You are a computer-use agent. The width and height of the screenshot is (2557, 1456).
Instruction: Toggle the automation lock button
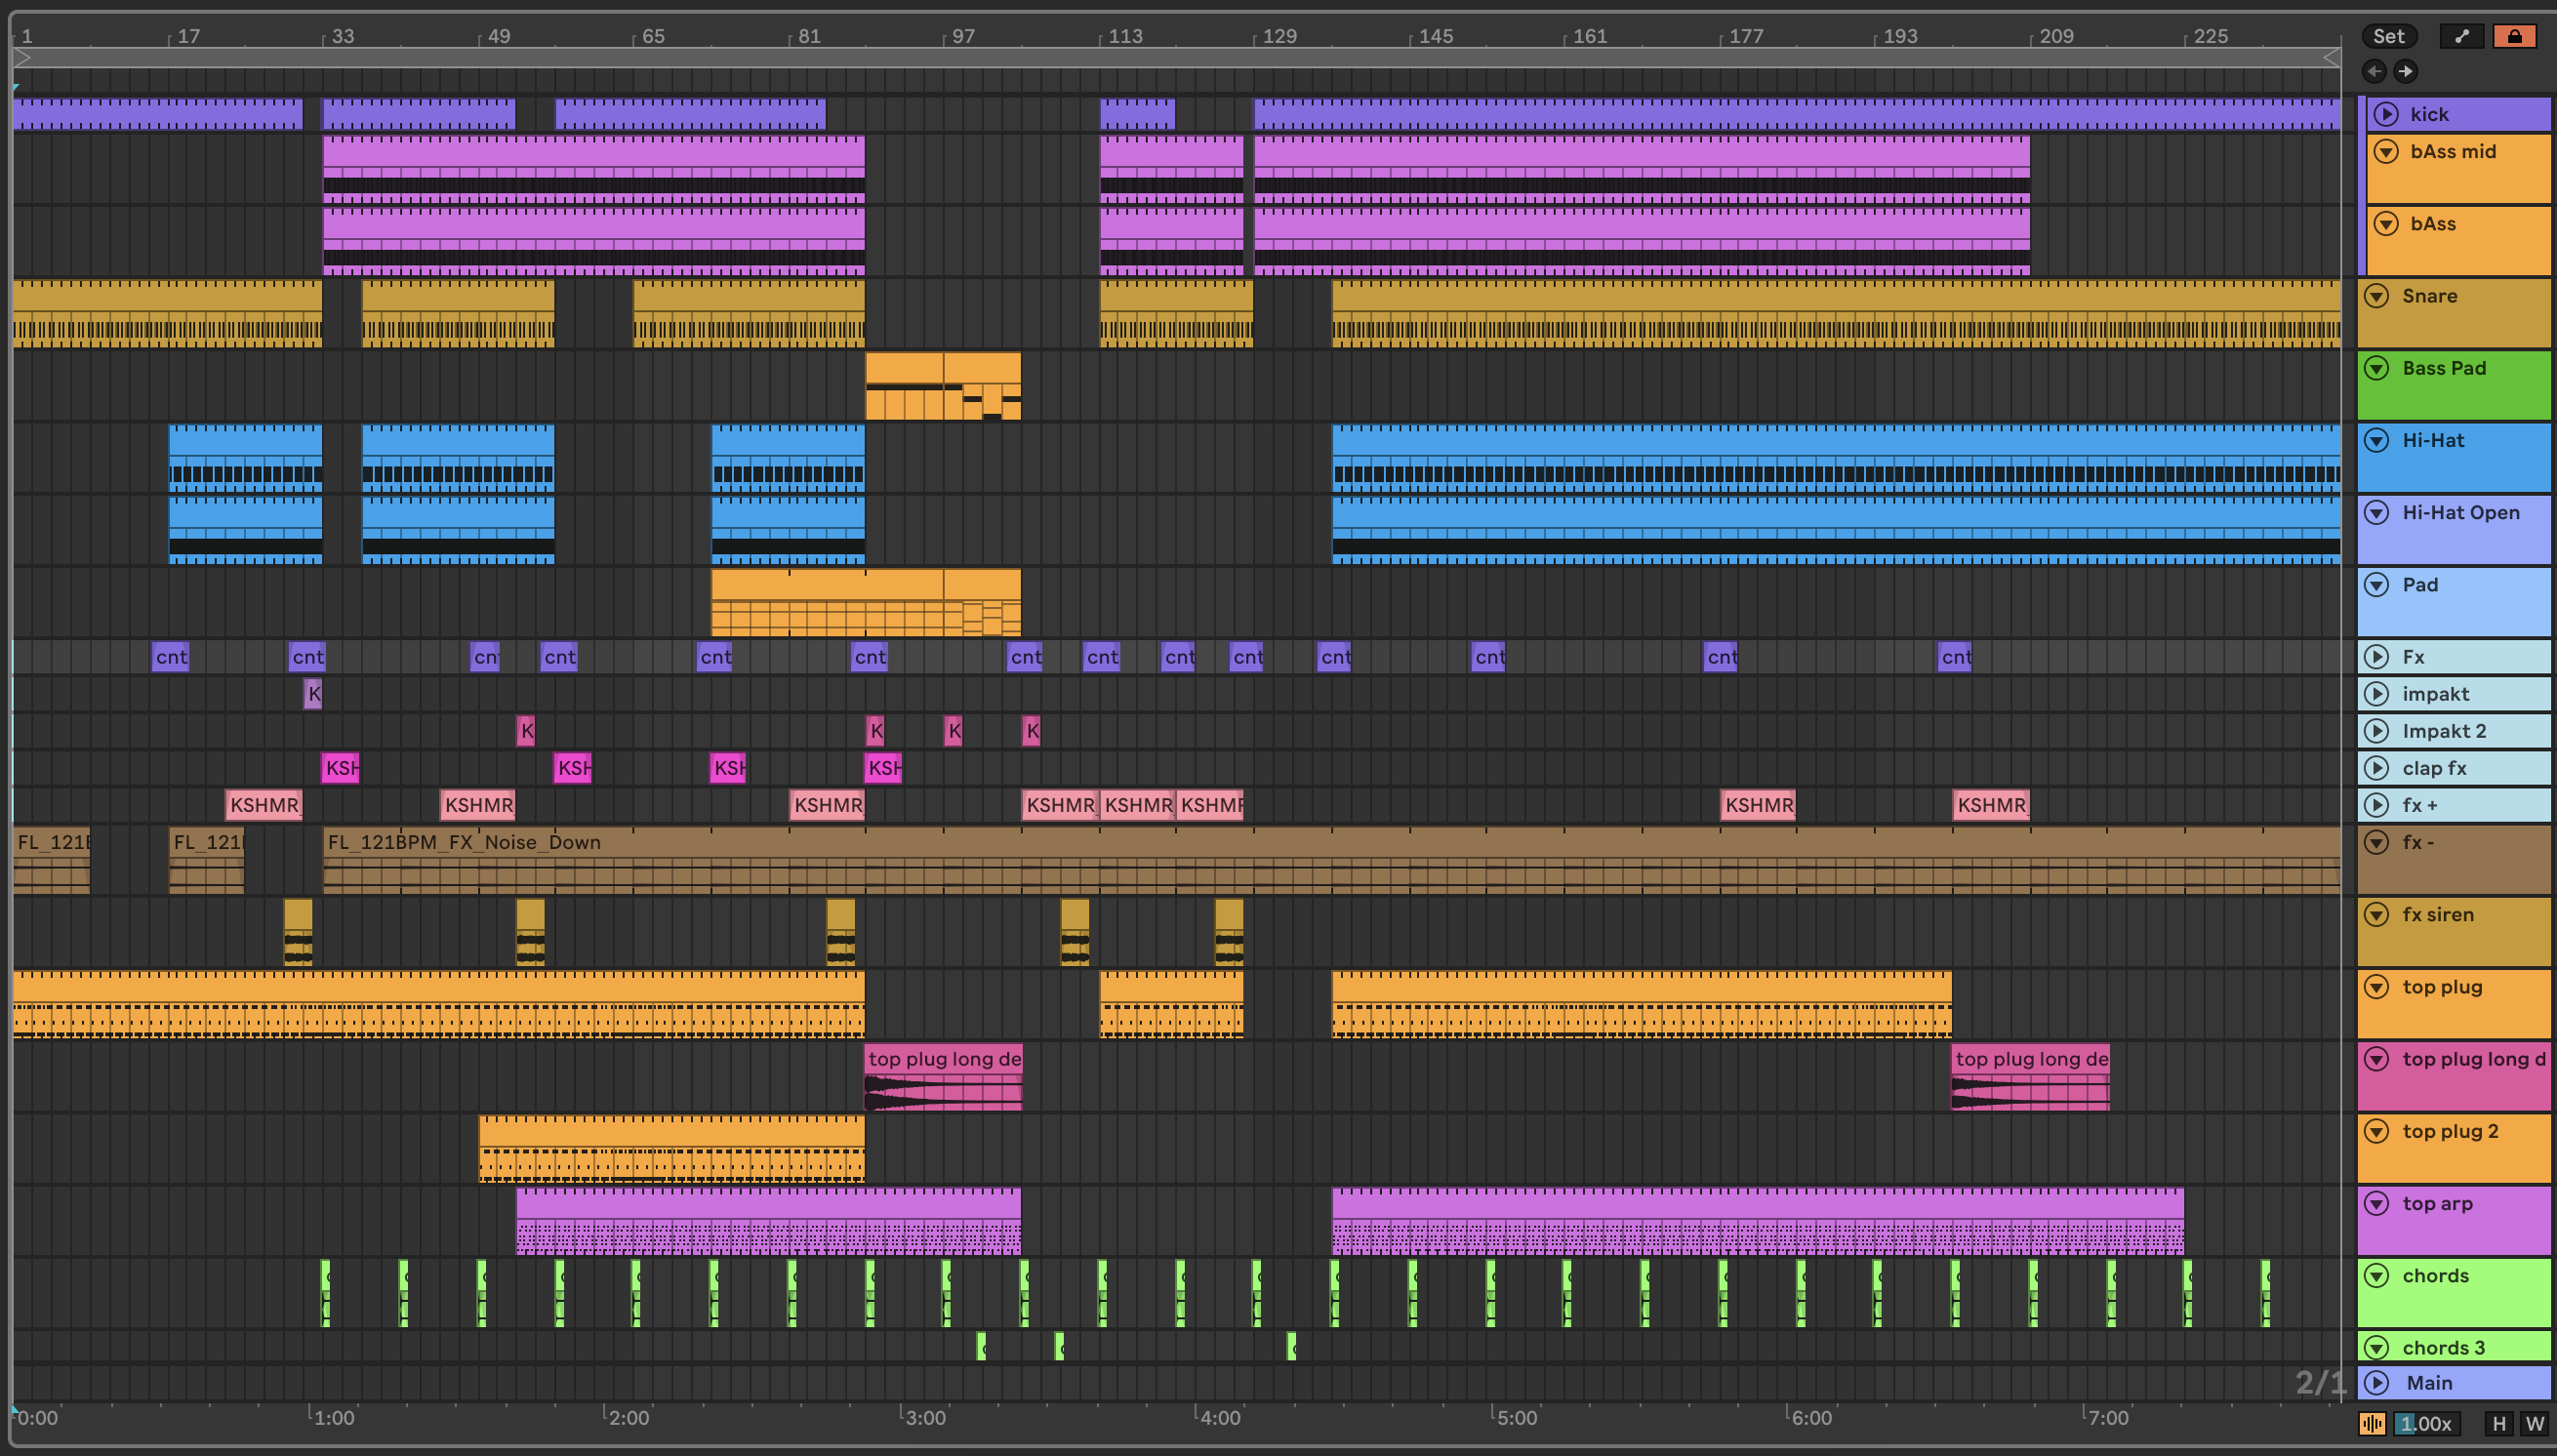coord(2514,37)
